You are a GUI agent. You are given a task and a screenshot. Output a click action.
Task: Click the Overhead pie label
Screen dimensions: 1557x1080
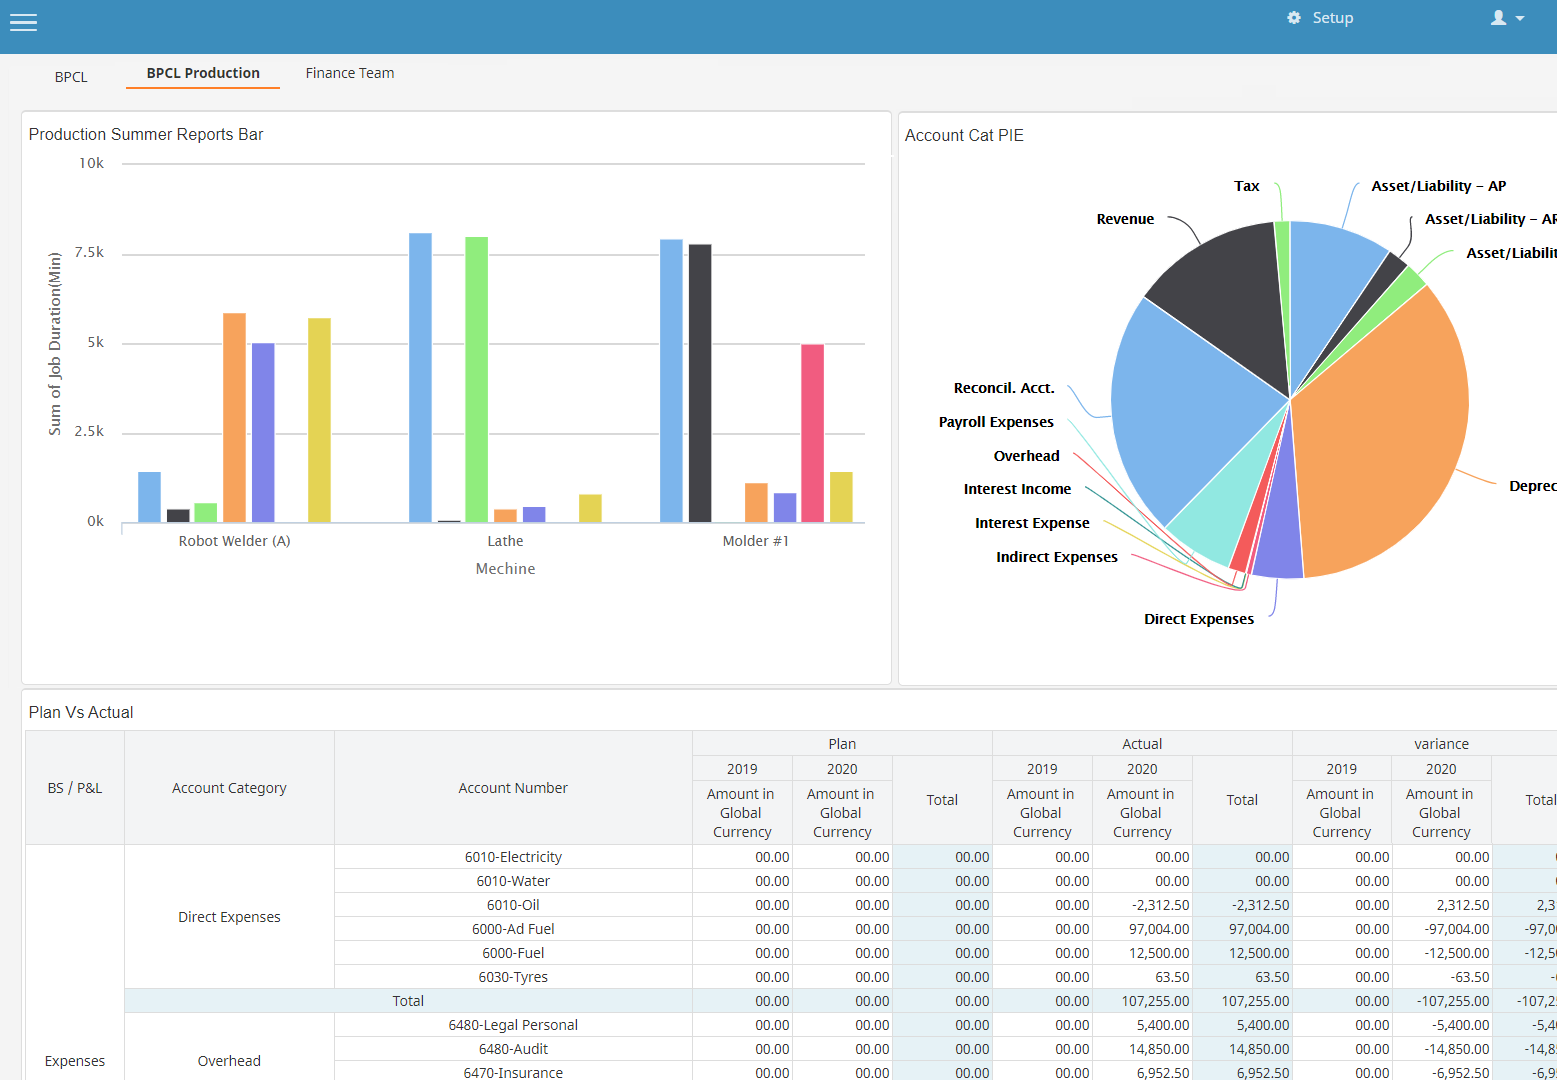(1026, 456)
